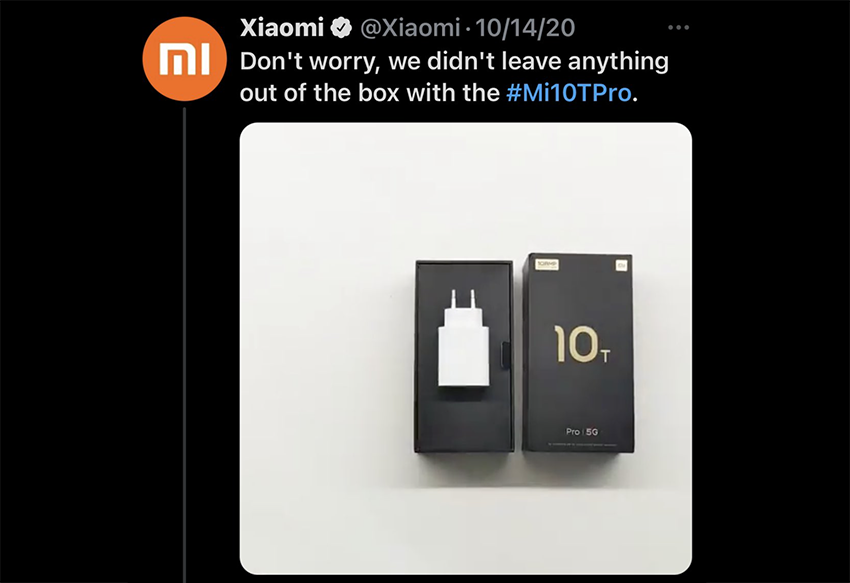Click the Pro 5G label on box
This screenshot has width=850, height=583.
click(x=582, y=432)
